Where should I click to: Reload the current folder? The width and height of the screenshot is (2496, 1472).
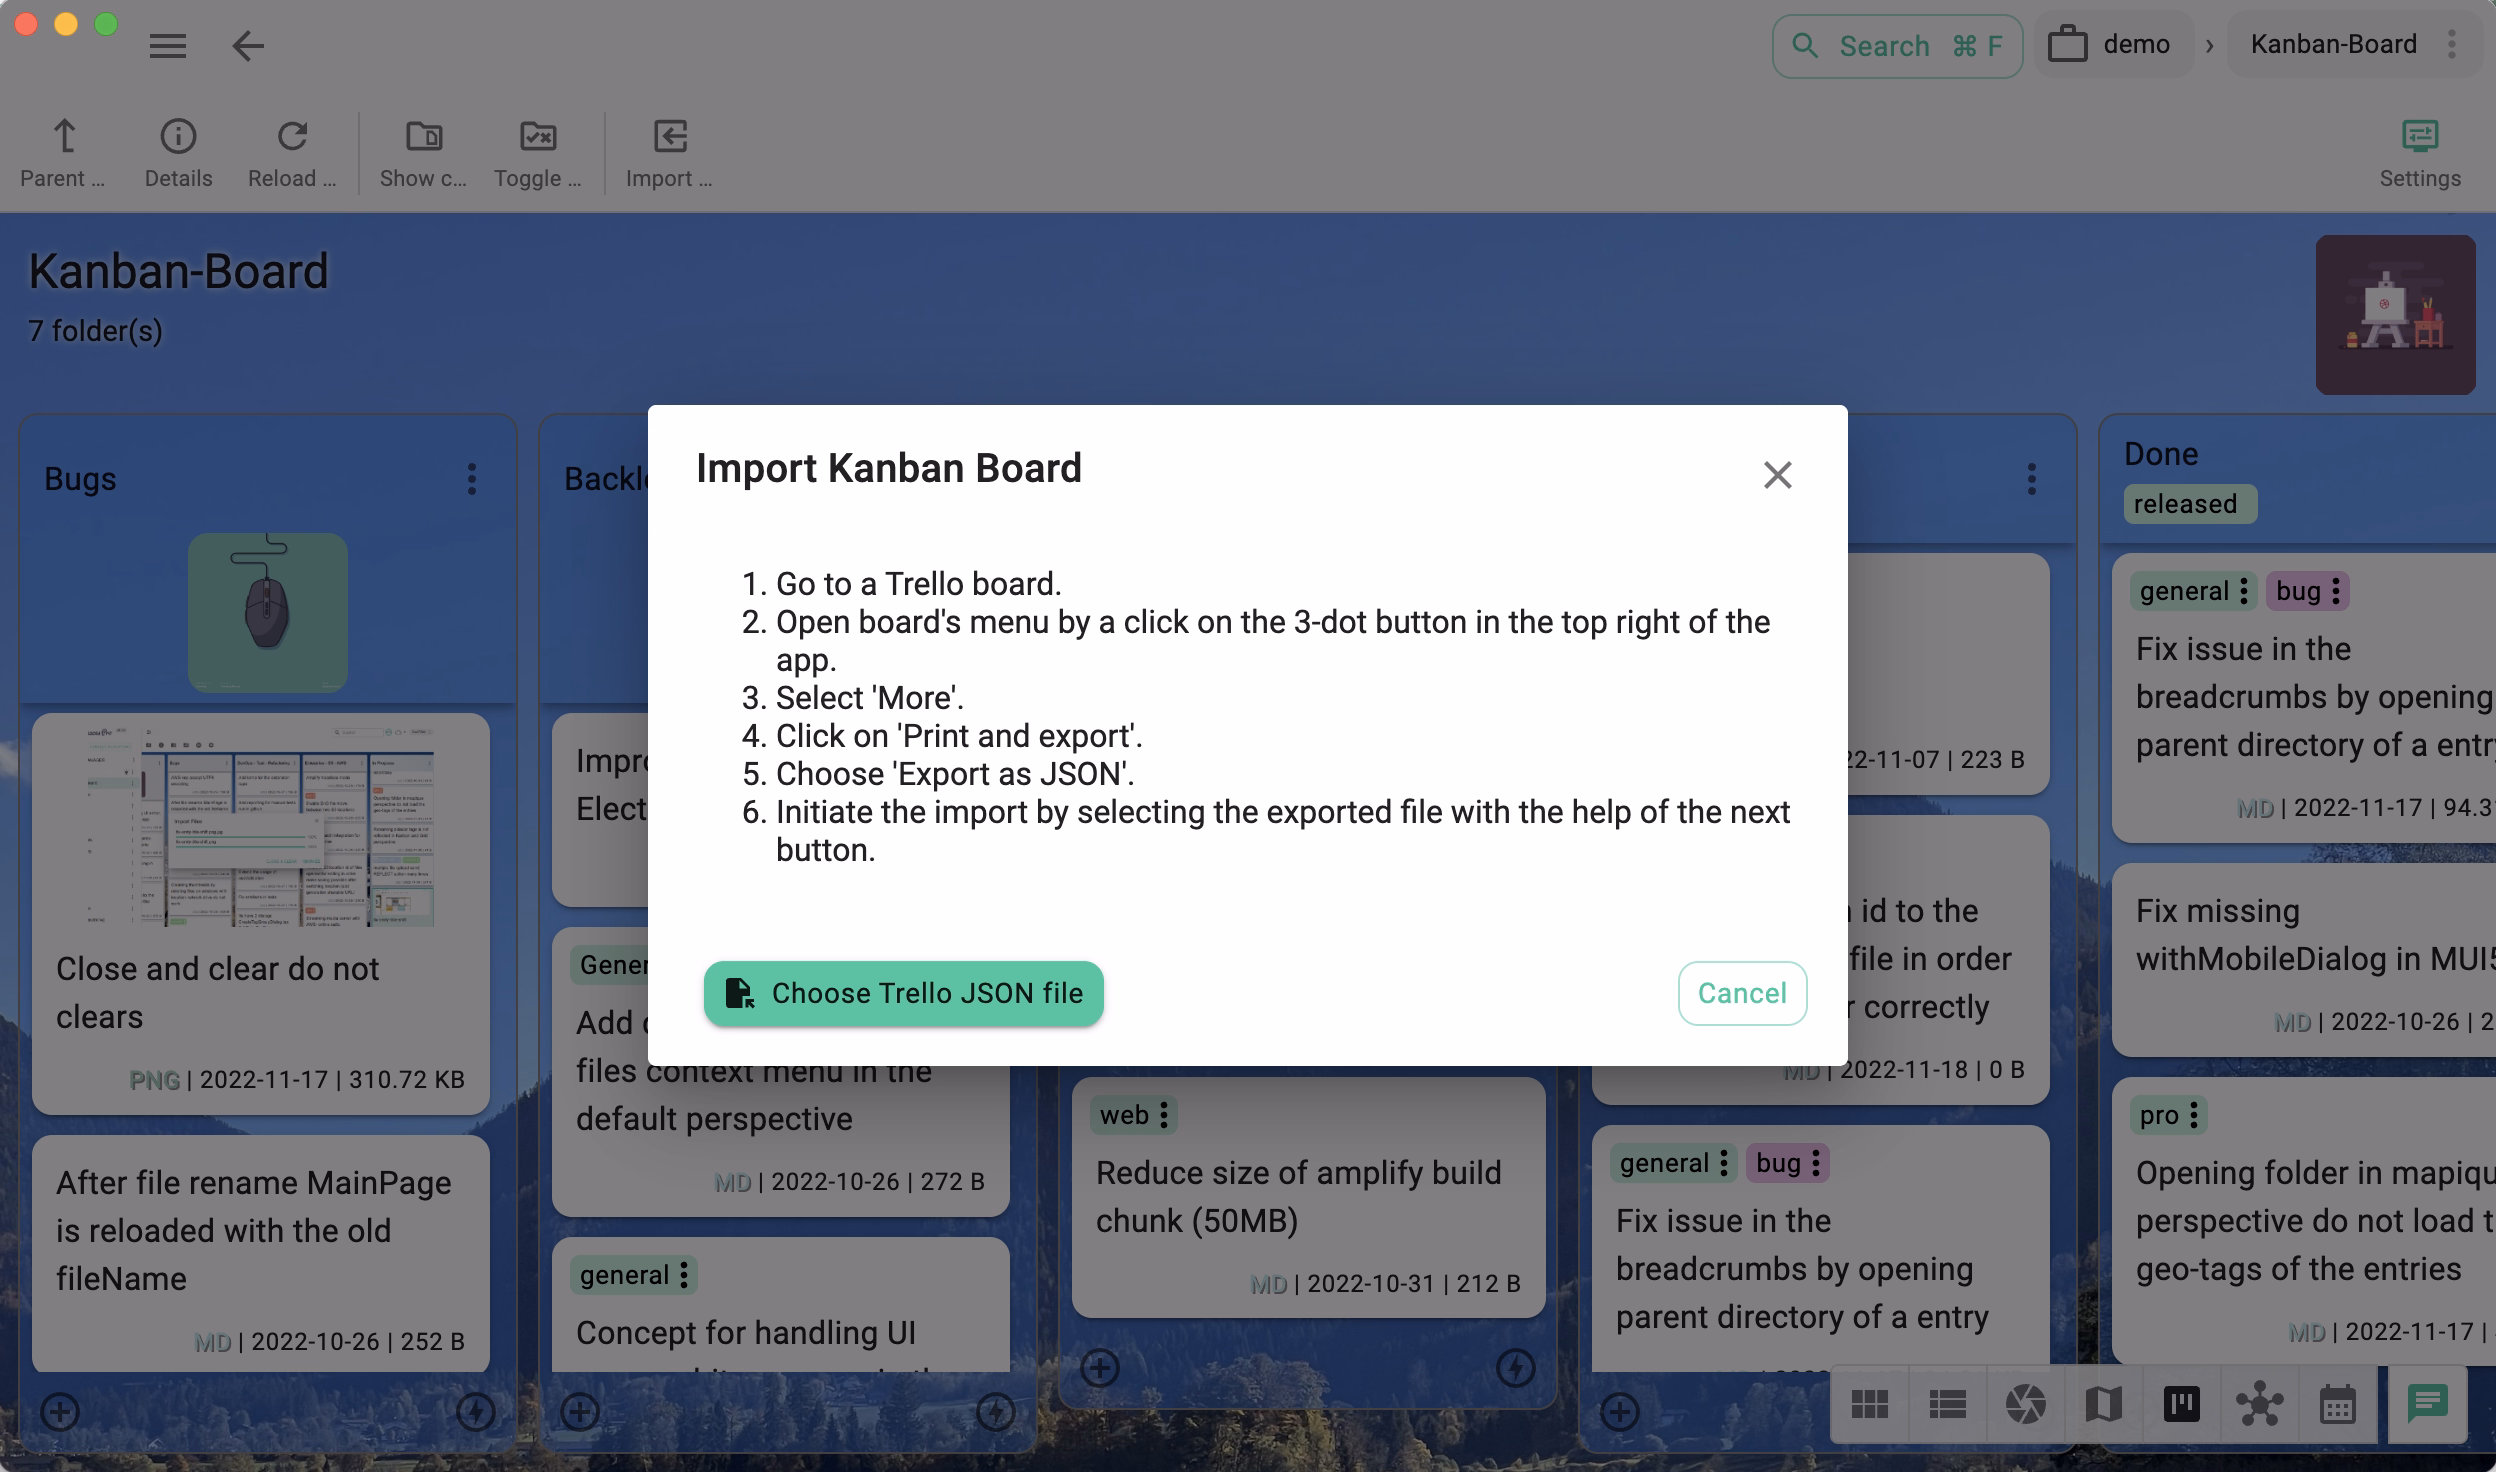(291, 150)
